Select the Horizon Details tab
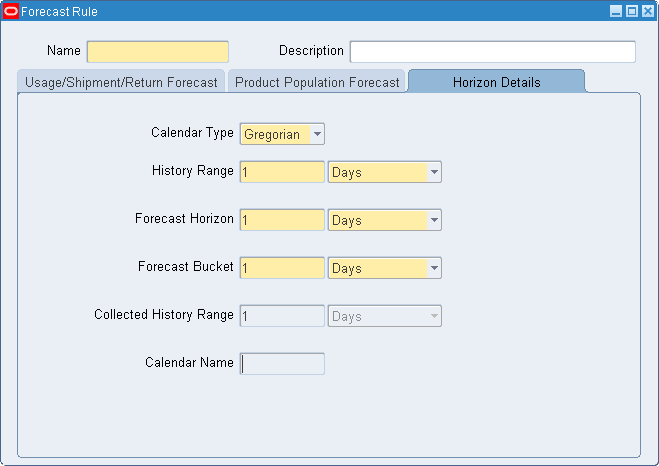The height and width of the screenshot is (466, 659). 496,82
